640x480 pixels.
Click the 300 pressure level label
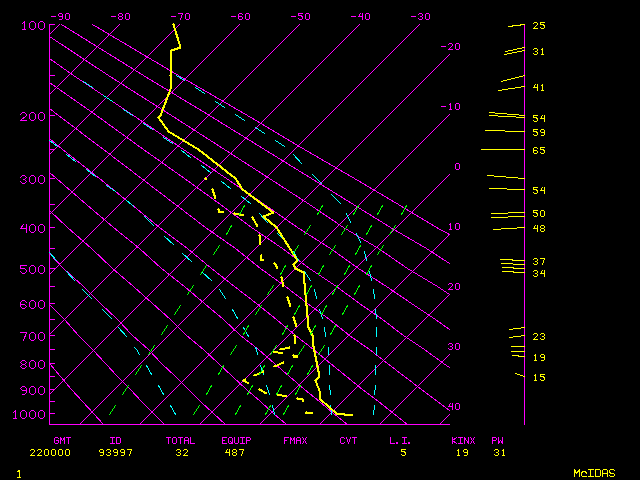coord(33,180)
